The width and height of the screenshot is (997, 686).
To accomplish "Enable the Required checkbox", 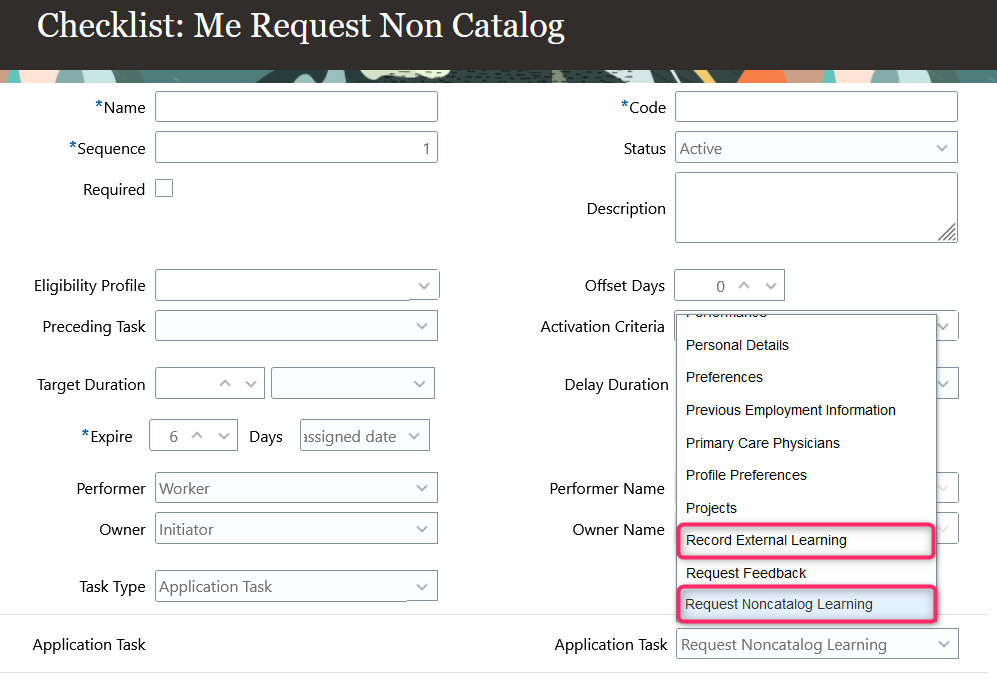I will [x=163, y=187].
